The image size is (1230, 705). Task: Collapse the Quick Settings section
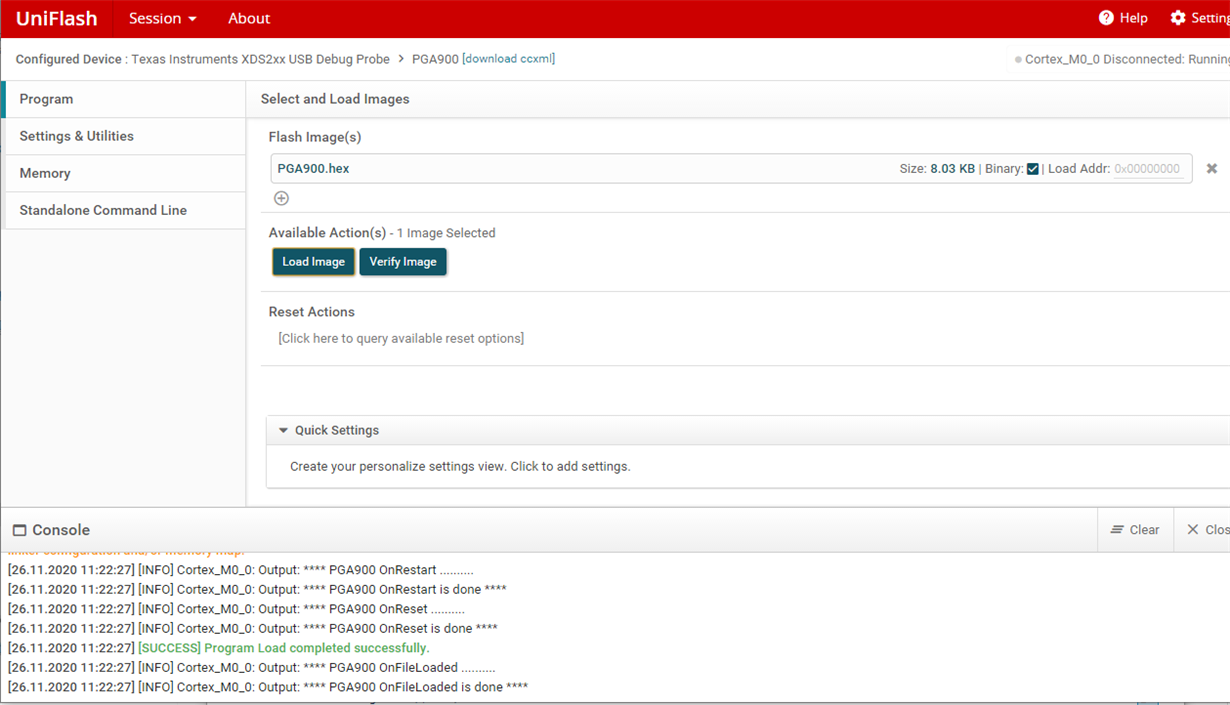coord(284,430)
